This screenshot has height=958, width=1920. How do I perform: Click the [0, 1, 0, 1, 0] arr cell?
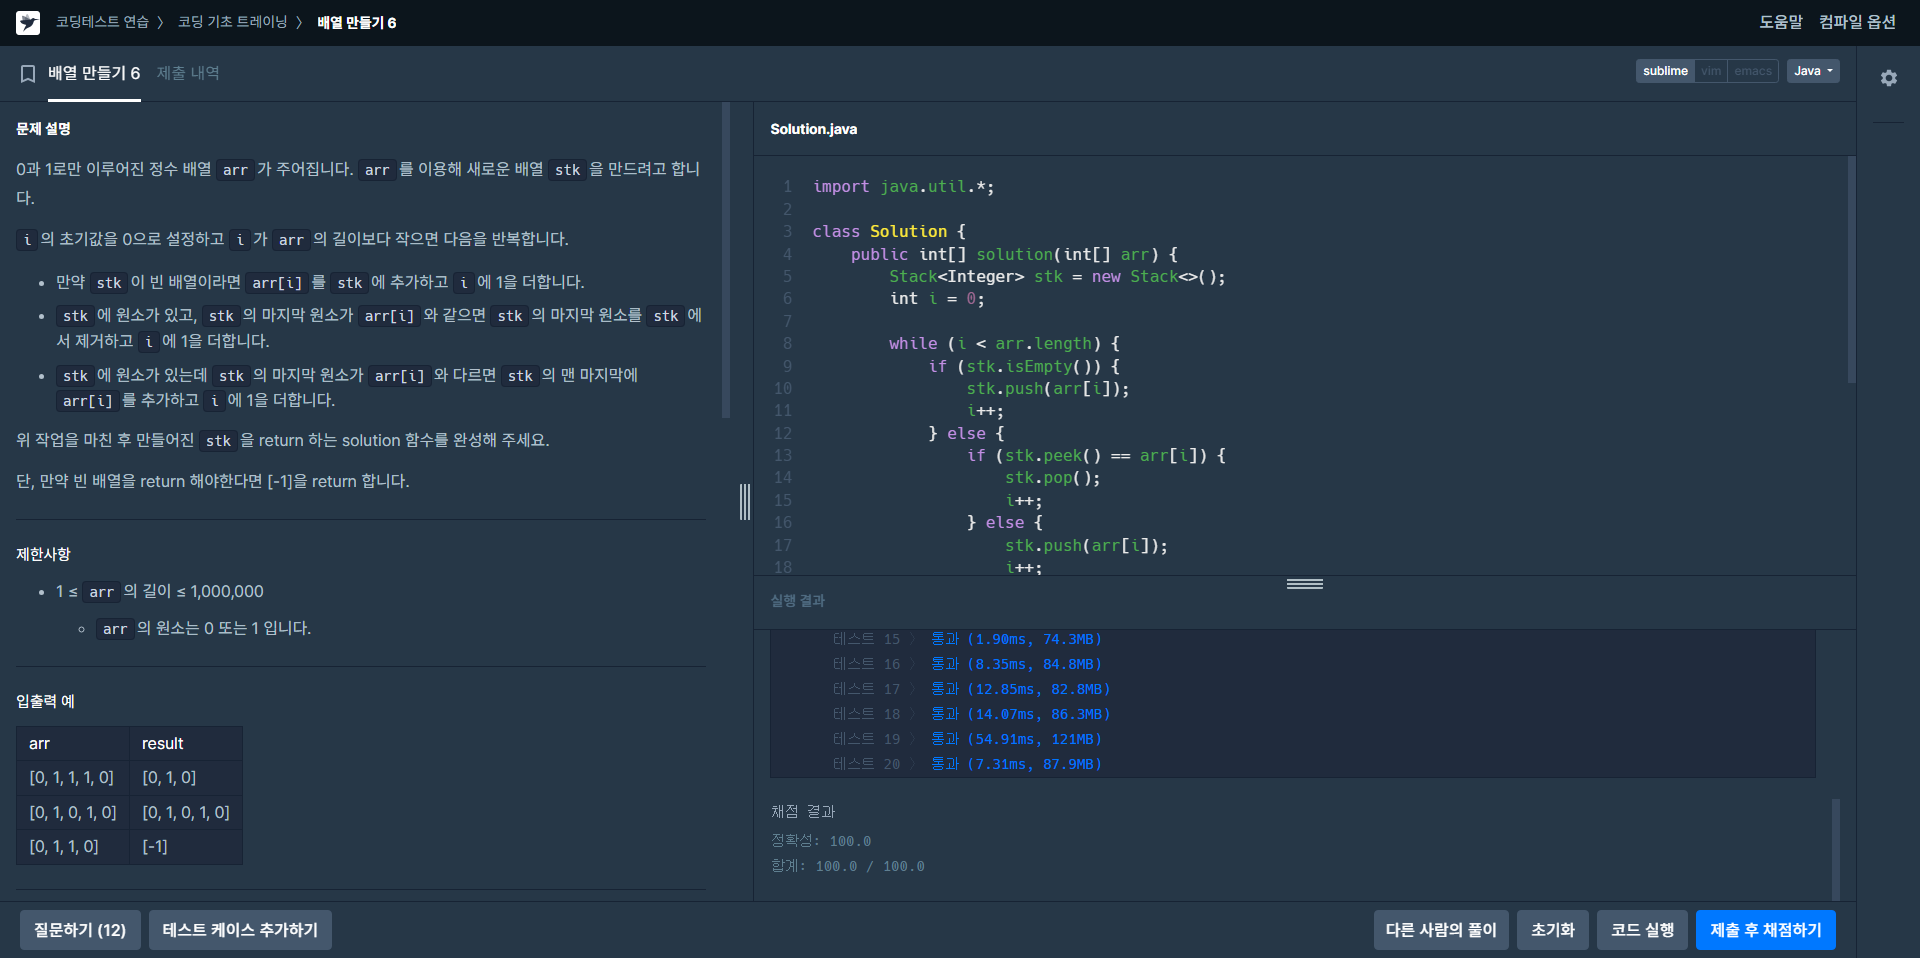(73, 812)
